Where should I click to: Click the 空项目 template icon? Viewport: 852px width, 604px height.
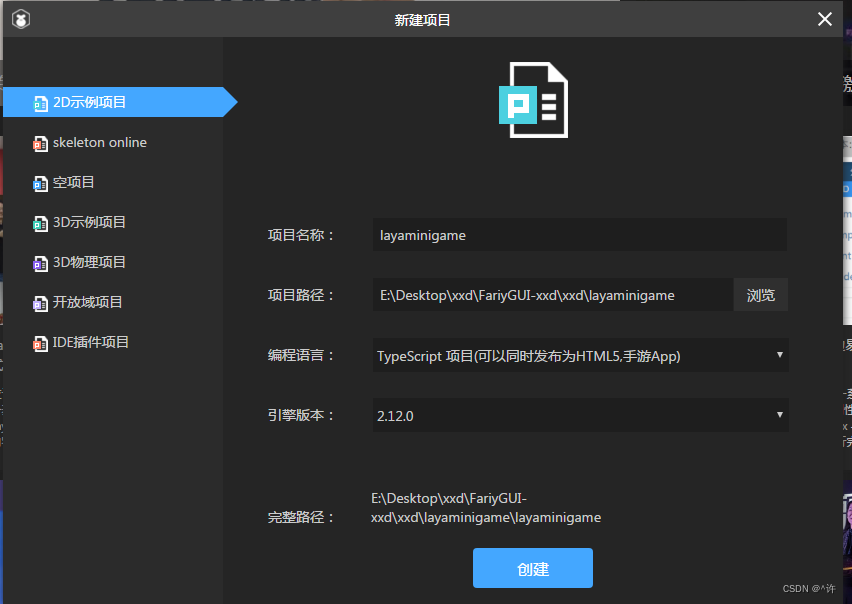[x=40, y=184]
